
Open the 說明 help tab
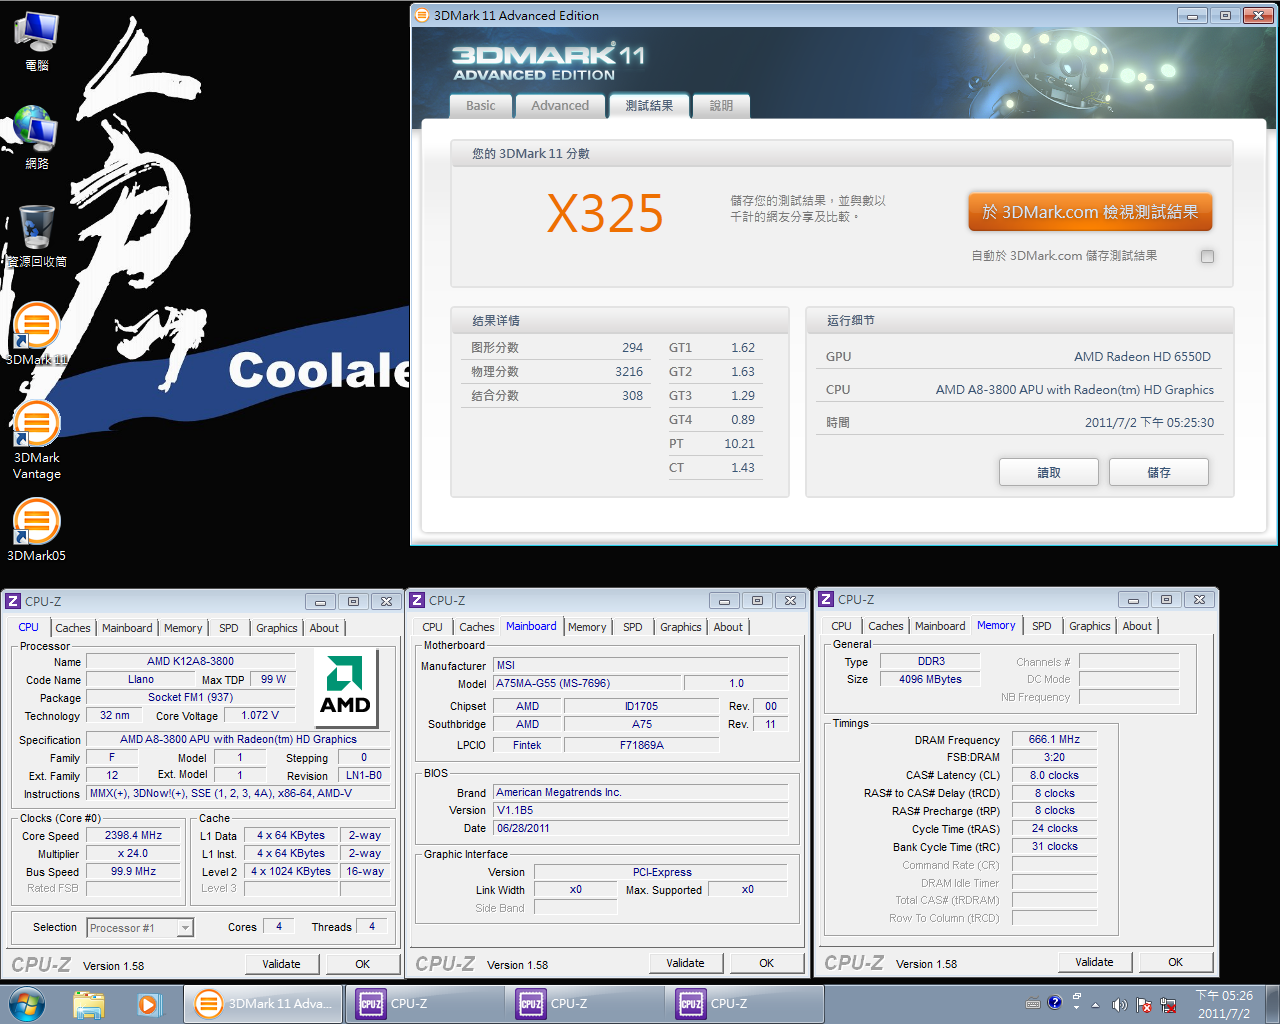(x=721, y=106)
